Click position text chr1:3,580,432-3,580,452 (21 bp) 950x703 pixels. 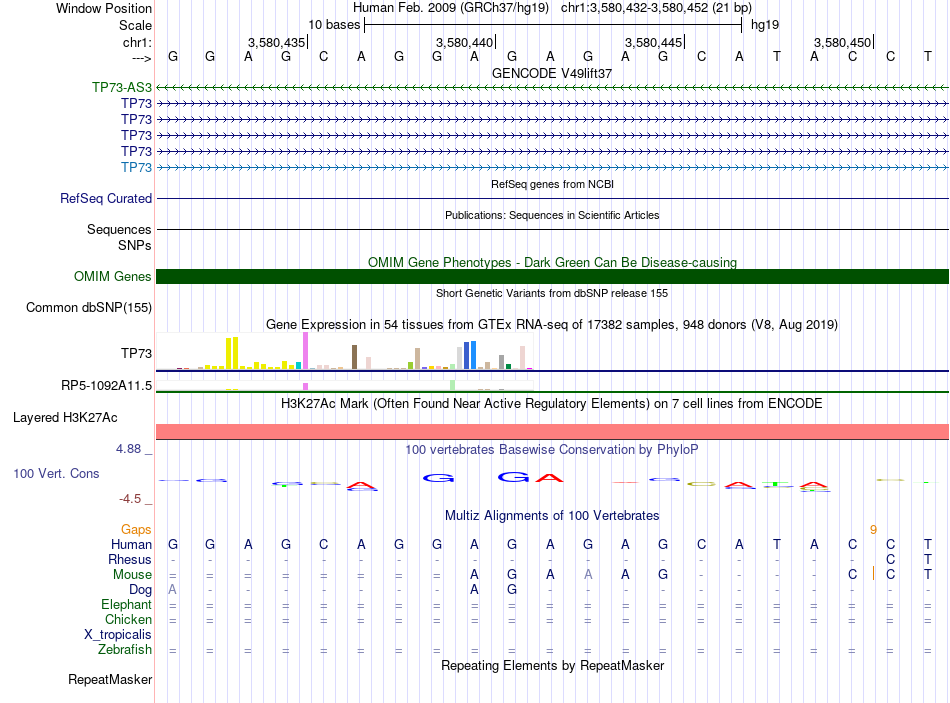click(656, 8)
